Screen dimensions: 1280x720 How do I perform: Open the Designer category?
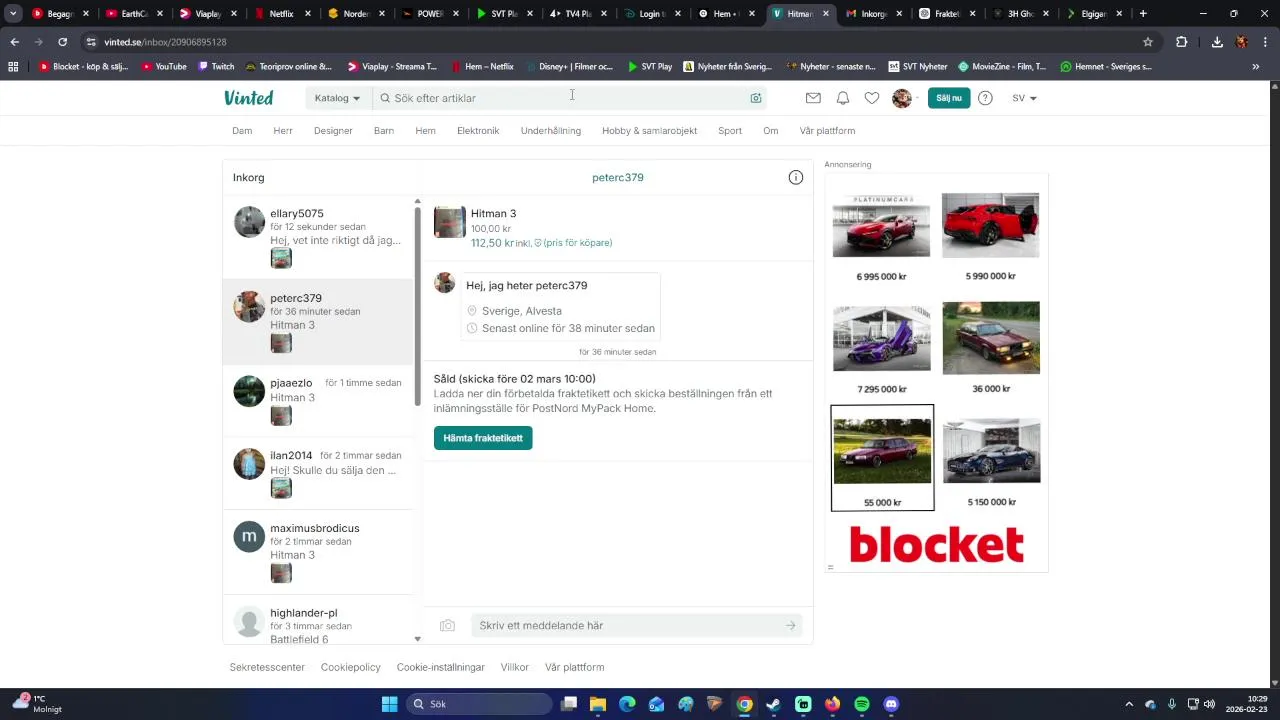333,131
